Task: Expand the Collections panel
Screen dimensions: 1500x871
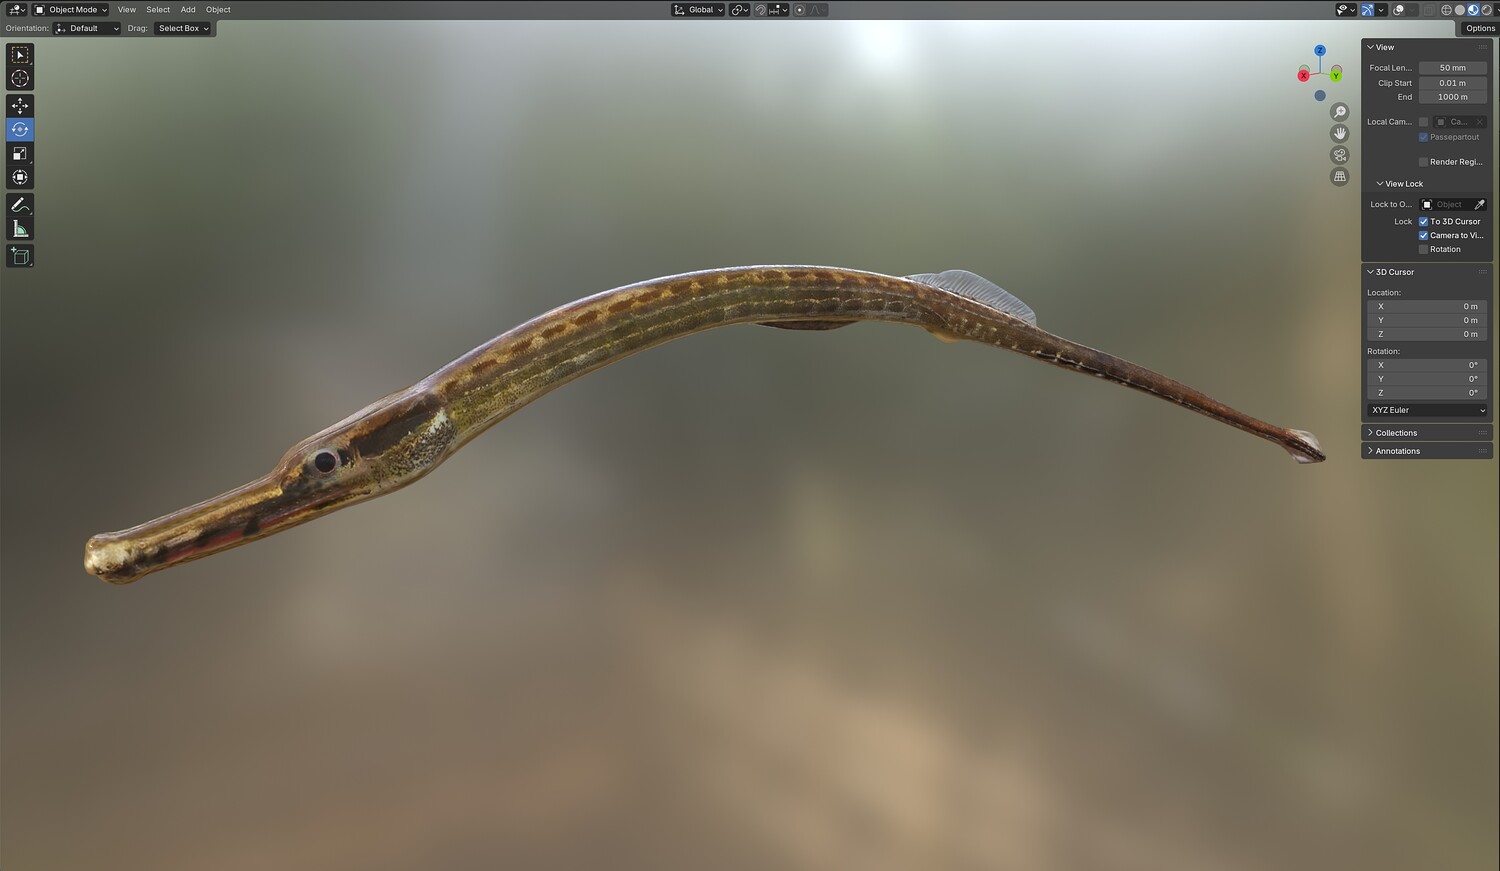Action: [x=1391, y=433]
